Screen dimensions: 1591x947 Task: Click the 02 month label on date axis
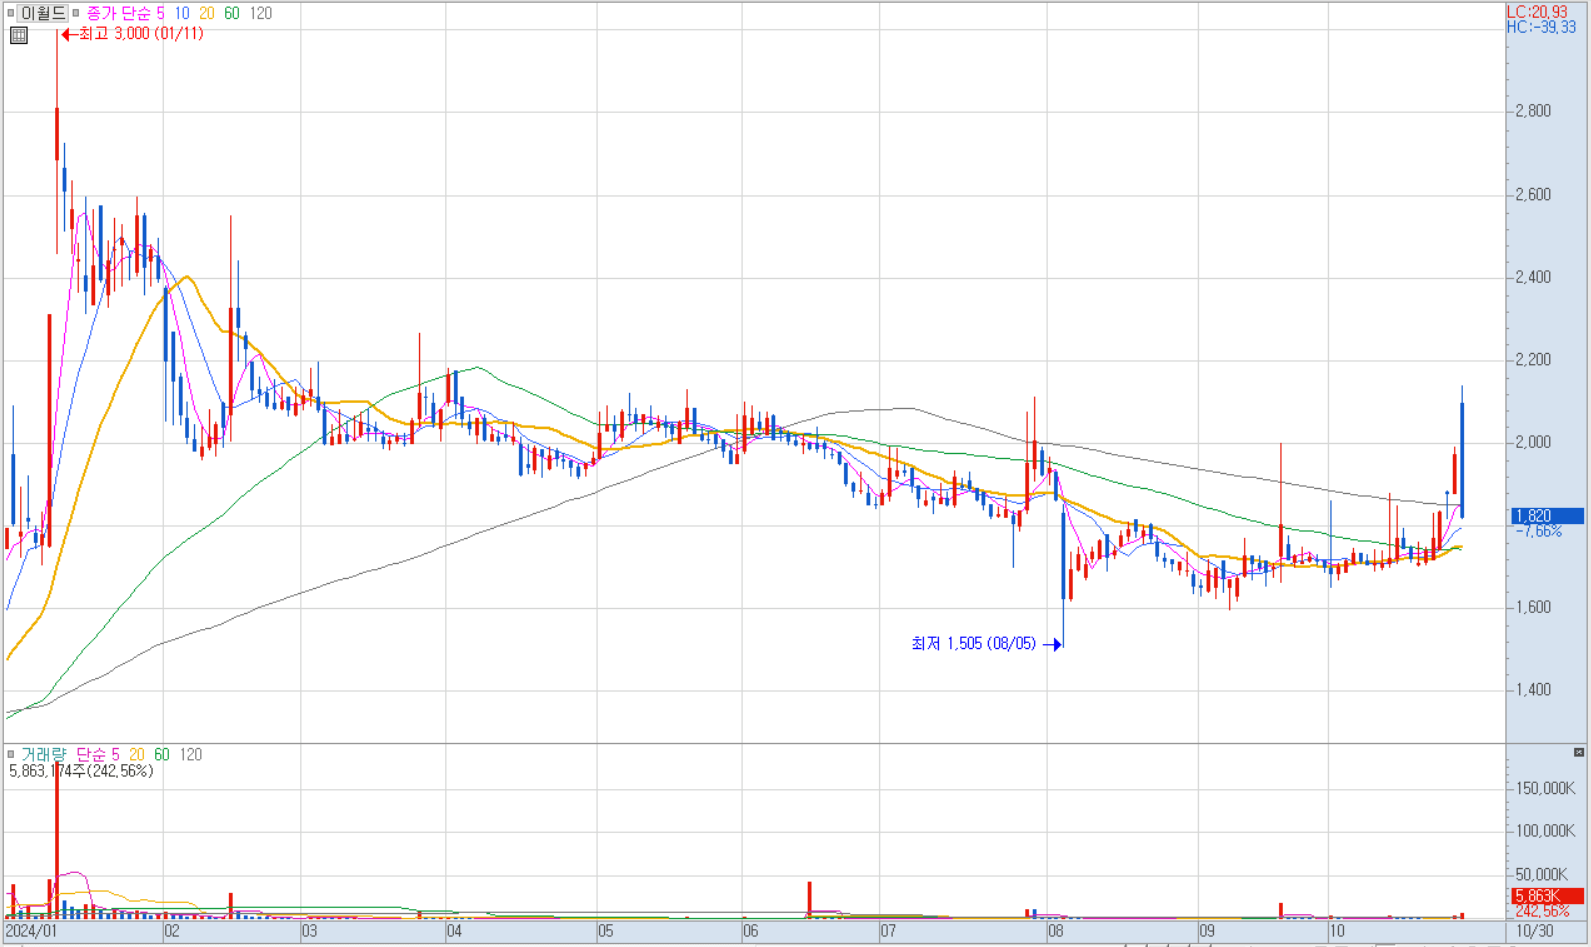pyautogui.click(x=173, y=932)
